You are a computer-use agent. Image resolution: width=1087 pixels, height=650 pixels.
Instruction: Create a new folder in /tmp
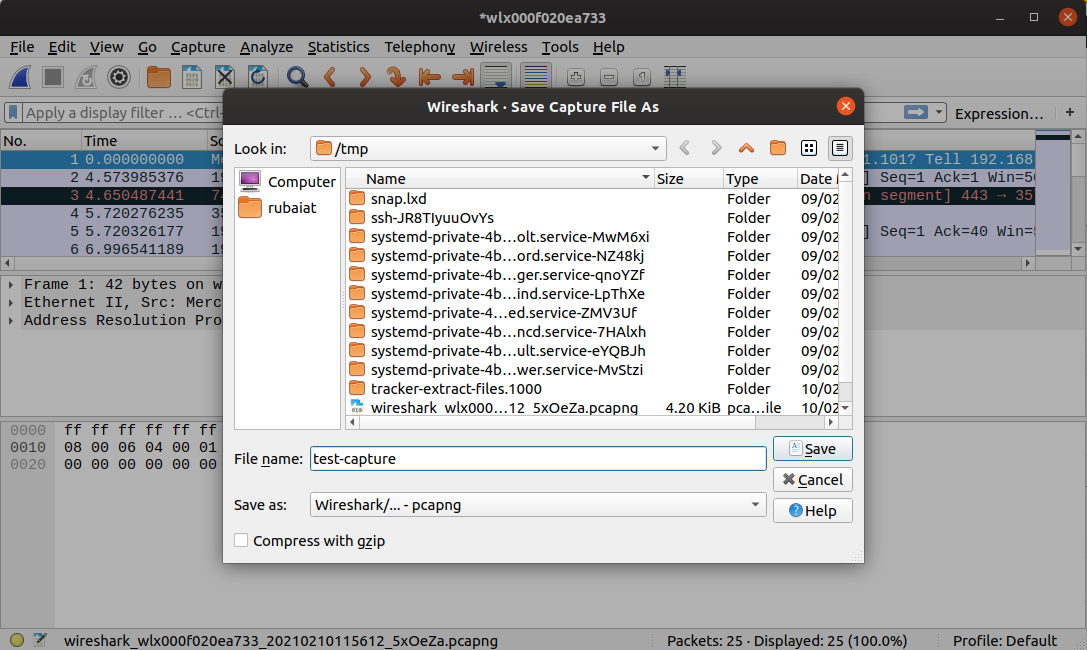(778, 148)
